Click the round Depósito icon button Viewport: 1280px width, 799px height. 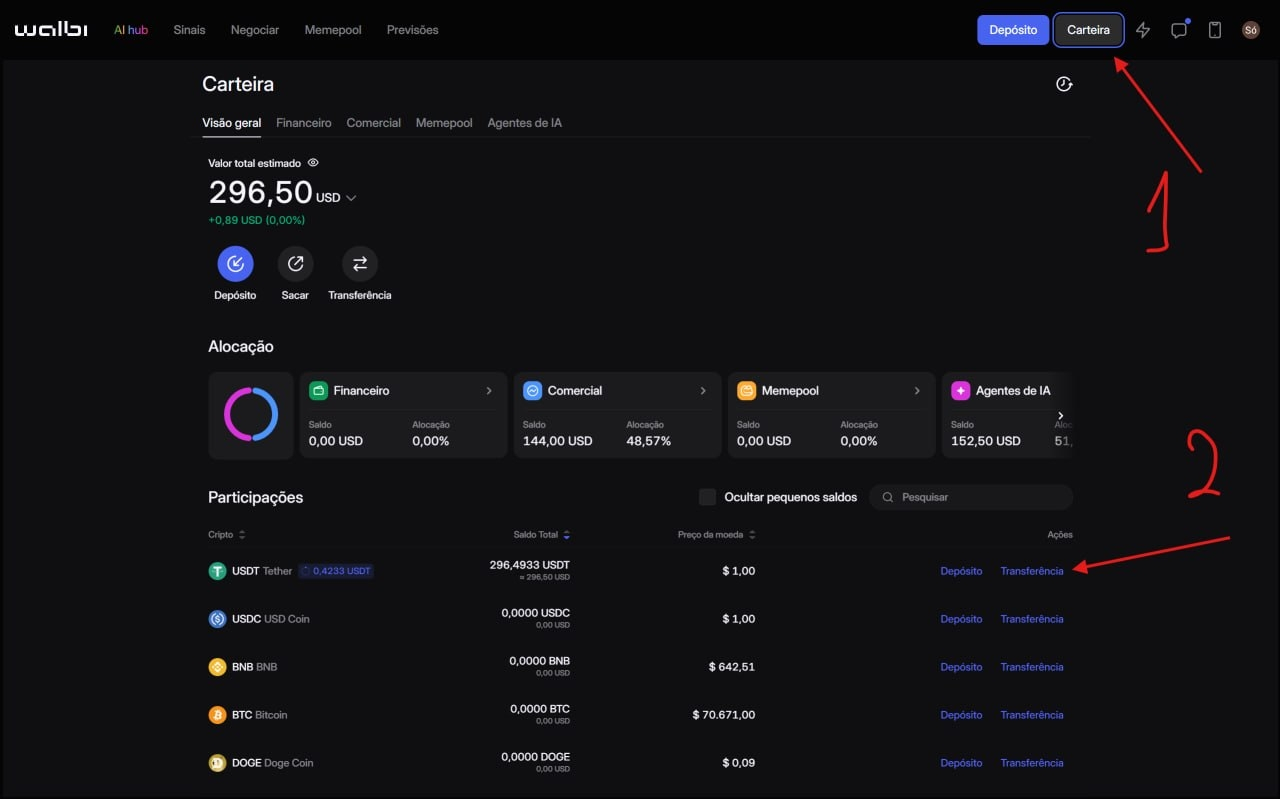(235, 264)
